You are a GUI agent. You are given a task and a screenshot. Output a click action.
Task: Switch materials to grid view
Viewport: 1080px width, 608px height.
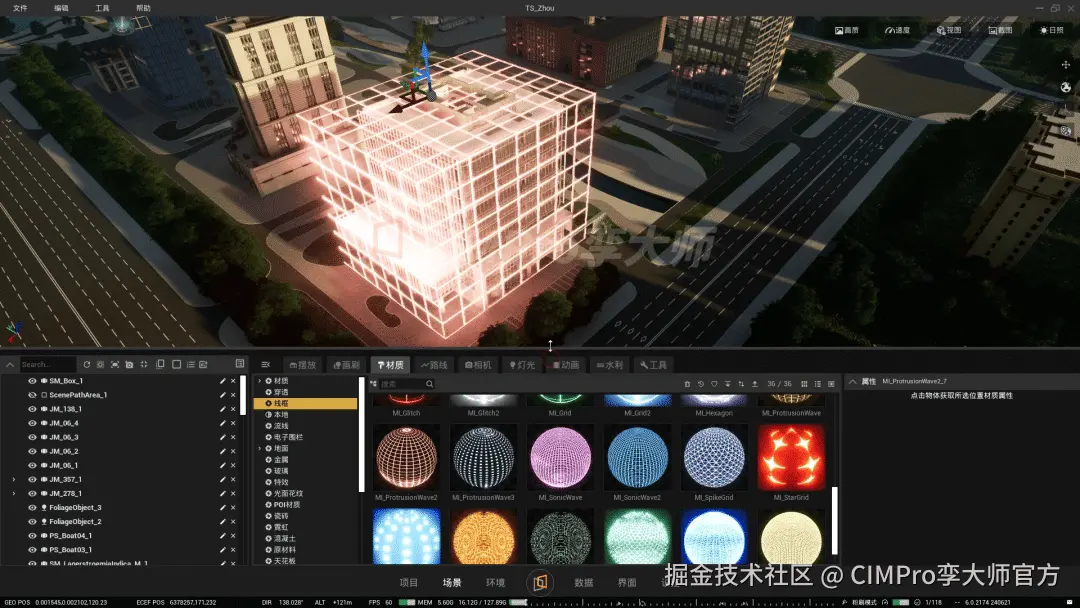(x=804, y=384)
